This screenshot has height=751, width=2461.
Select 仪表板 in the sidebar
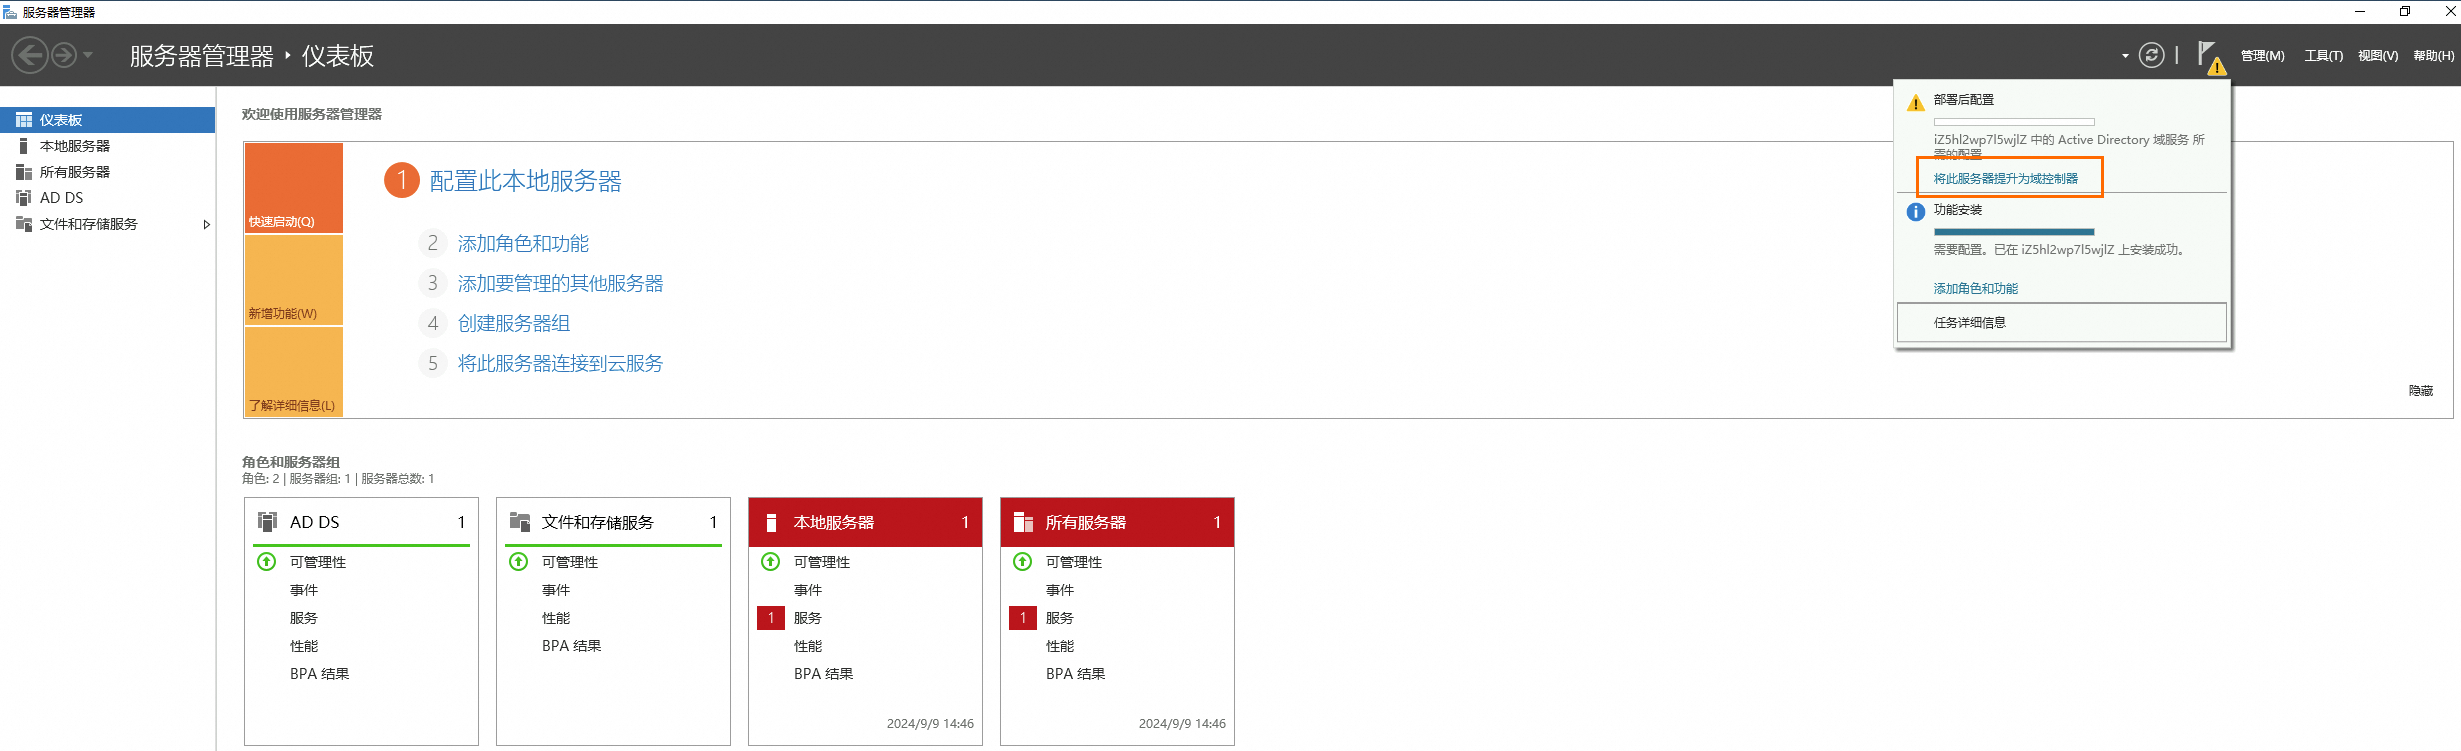pyautogui.click(x=108, y=120)
